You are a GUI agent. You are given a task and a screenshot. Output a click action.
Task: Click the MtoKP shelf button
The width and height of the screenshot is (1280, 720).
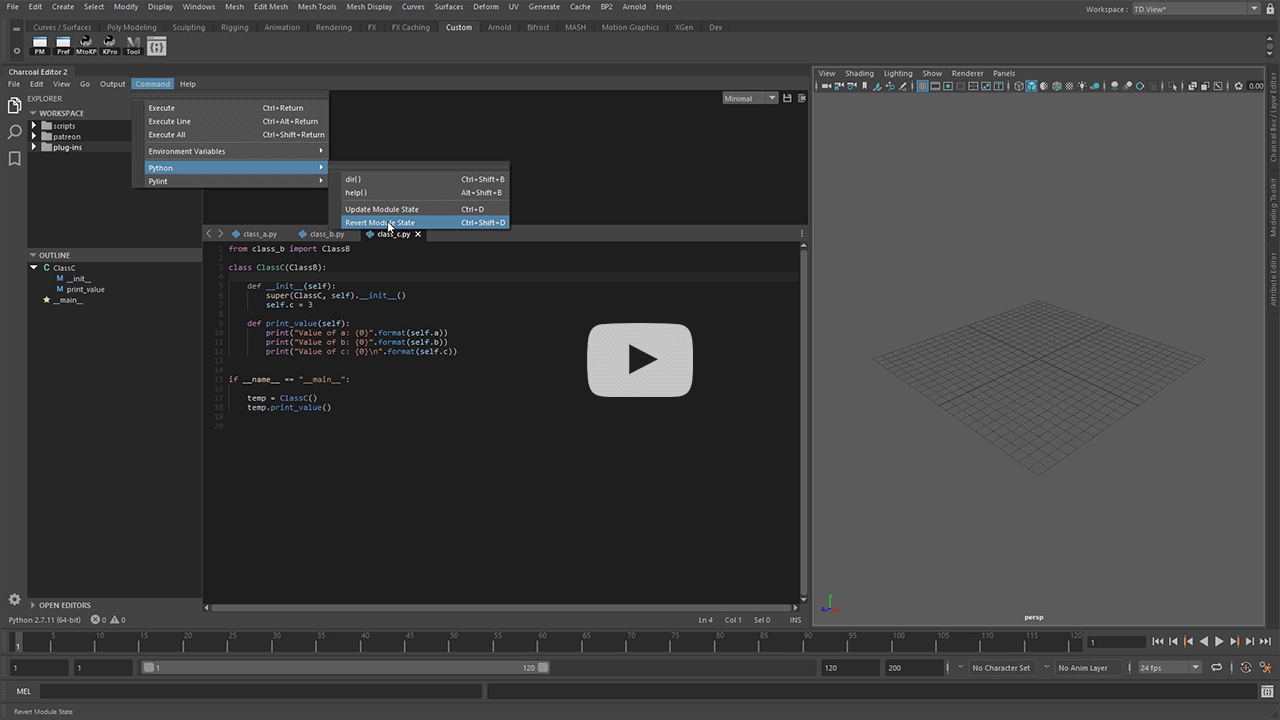[x=86, y=45]
